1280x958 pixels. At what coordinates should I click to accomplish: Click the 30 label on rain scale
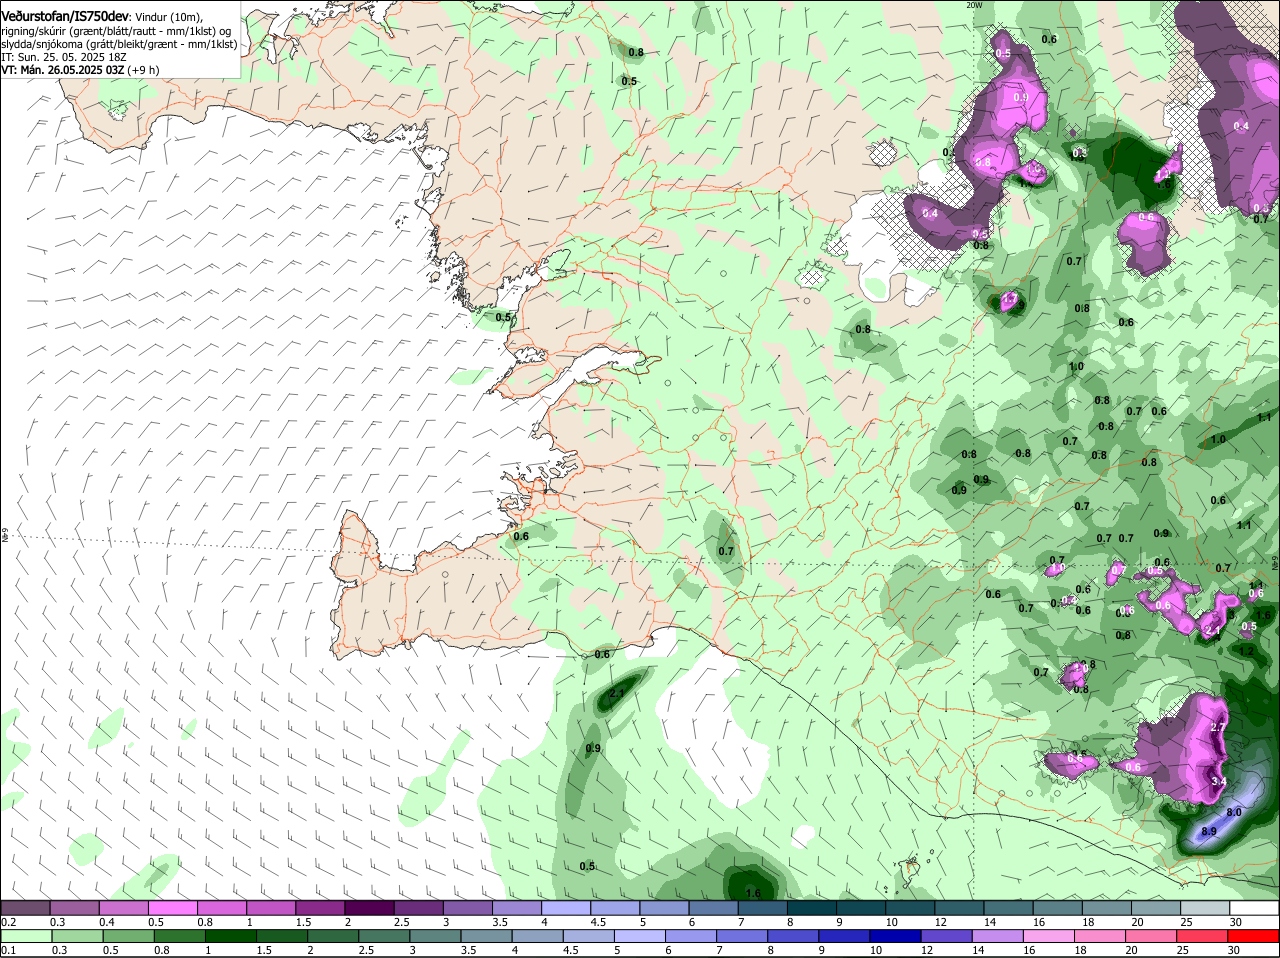(1233, 950)
